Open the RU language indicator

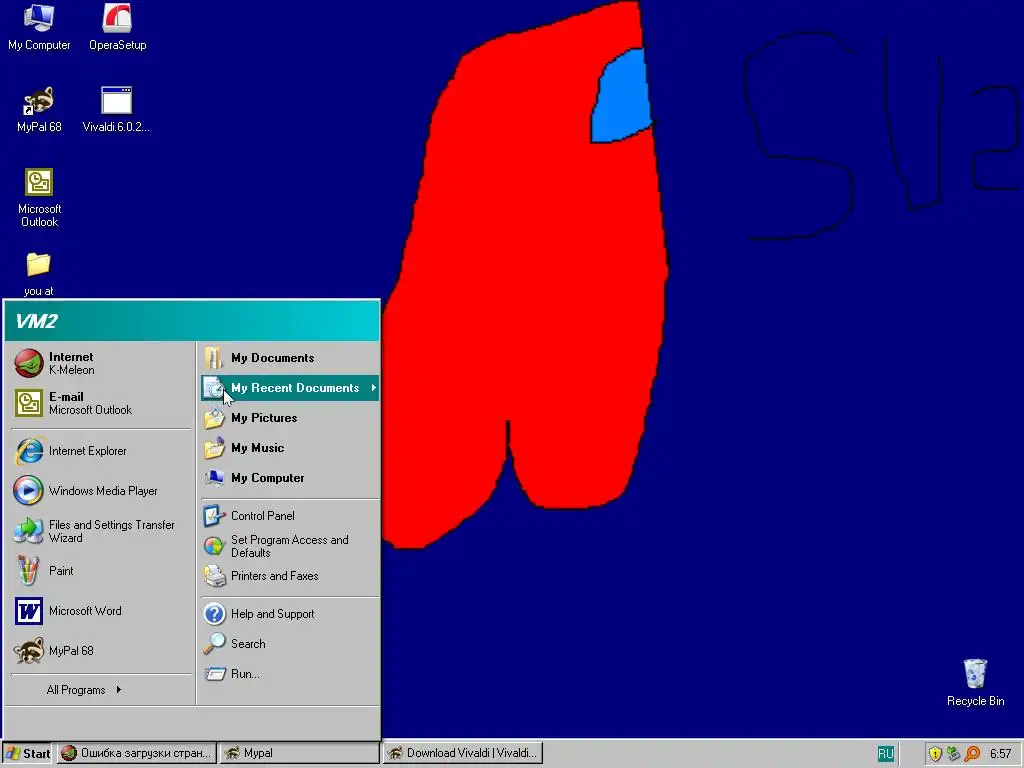[x=886, y=754]
